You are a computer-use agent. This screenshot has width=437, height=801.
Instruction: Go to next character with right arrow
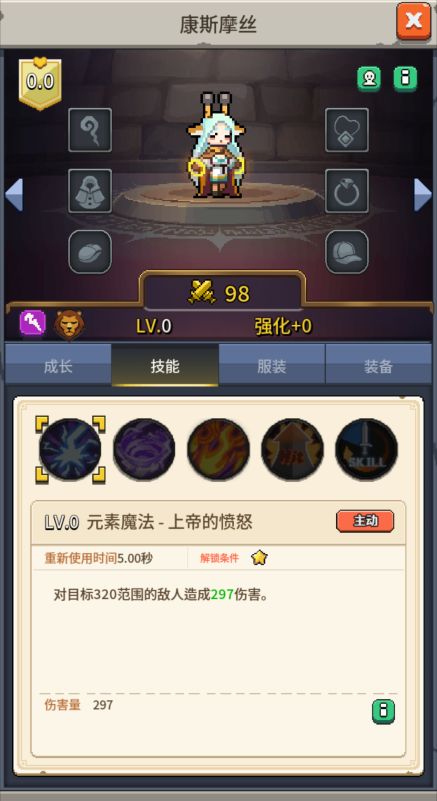point(423,195)
